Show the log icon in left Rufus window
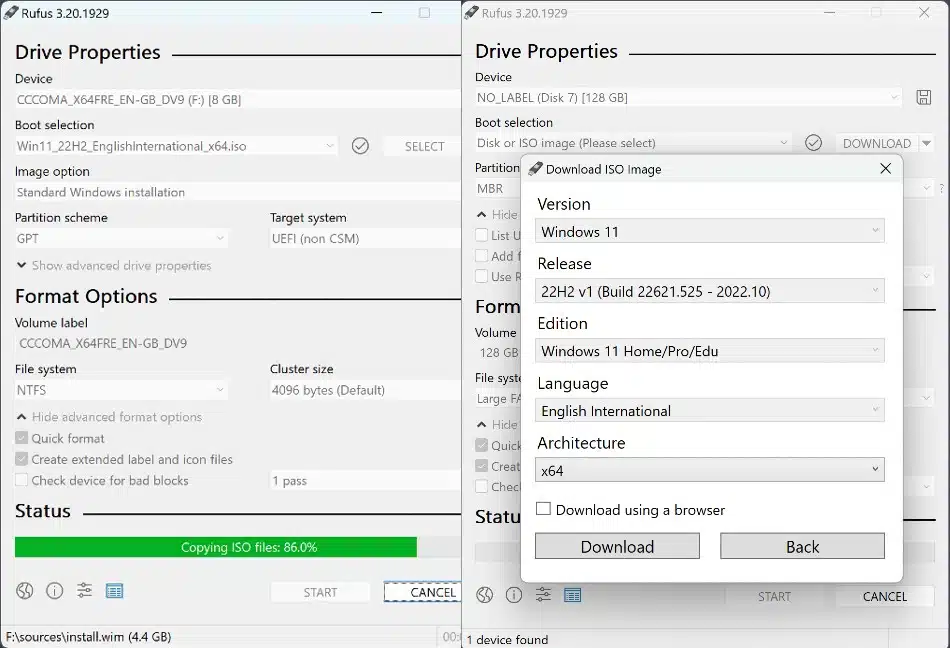The image size is (950, 648). pos(115,590)
